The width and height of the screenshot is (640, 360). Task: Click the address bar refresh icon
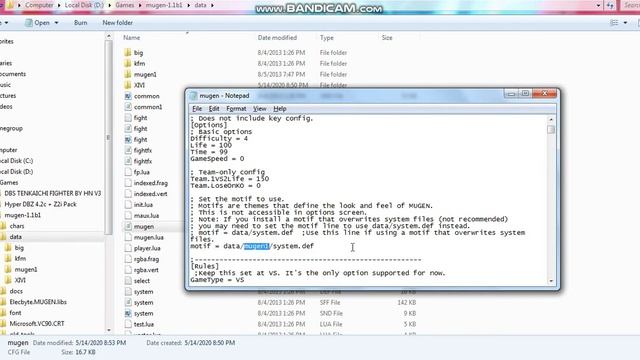(610, 5)
